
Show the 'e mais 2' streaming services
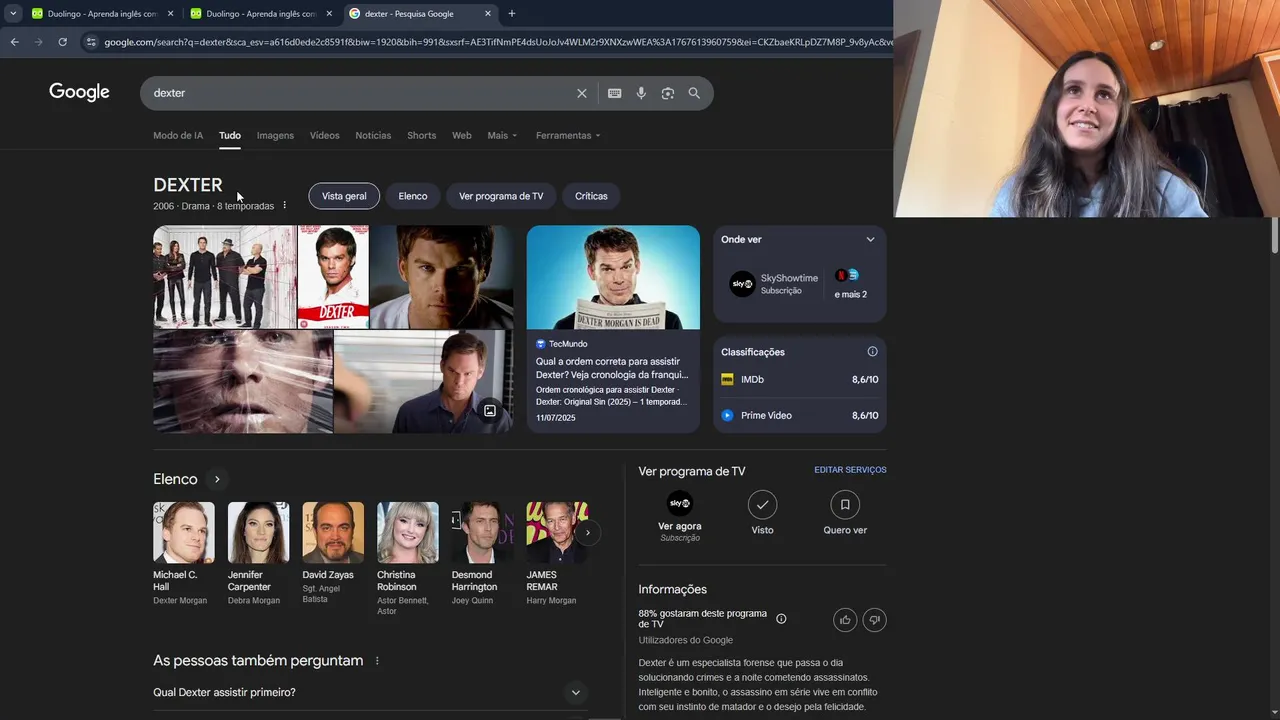tap(850, 284)
